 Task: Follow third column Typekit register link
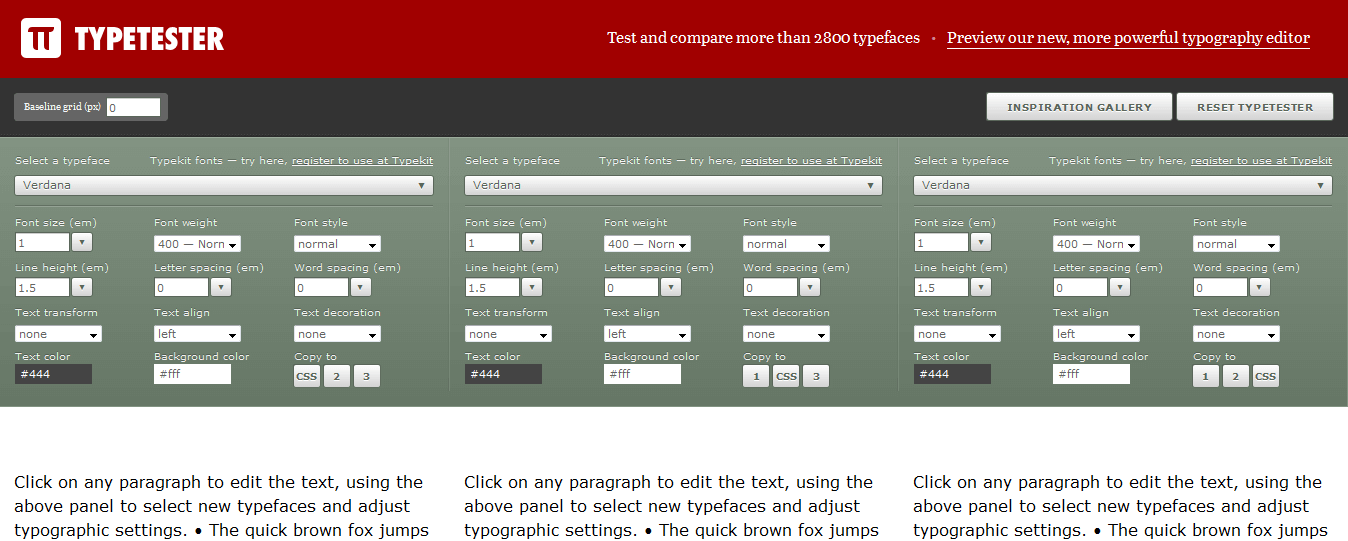pyautogui.click(x=1261, y=161)
